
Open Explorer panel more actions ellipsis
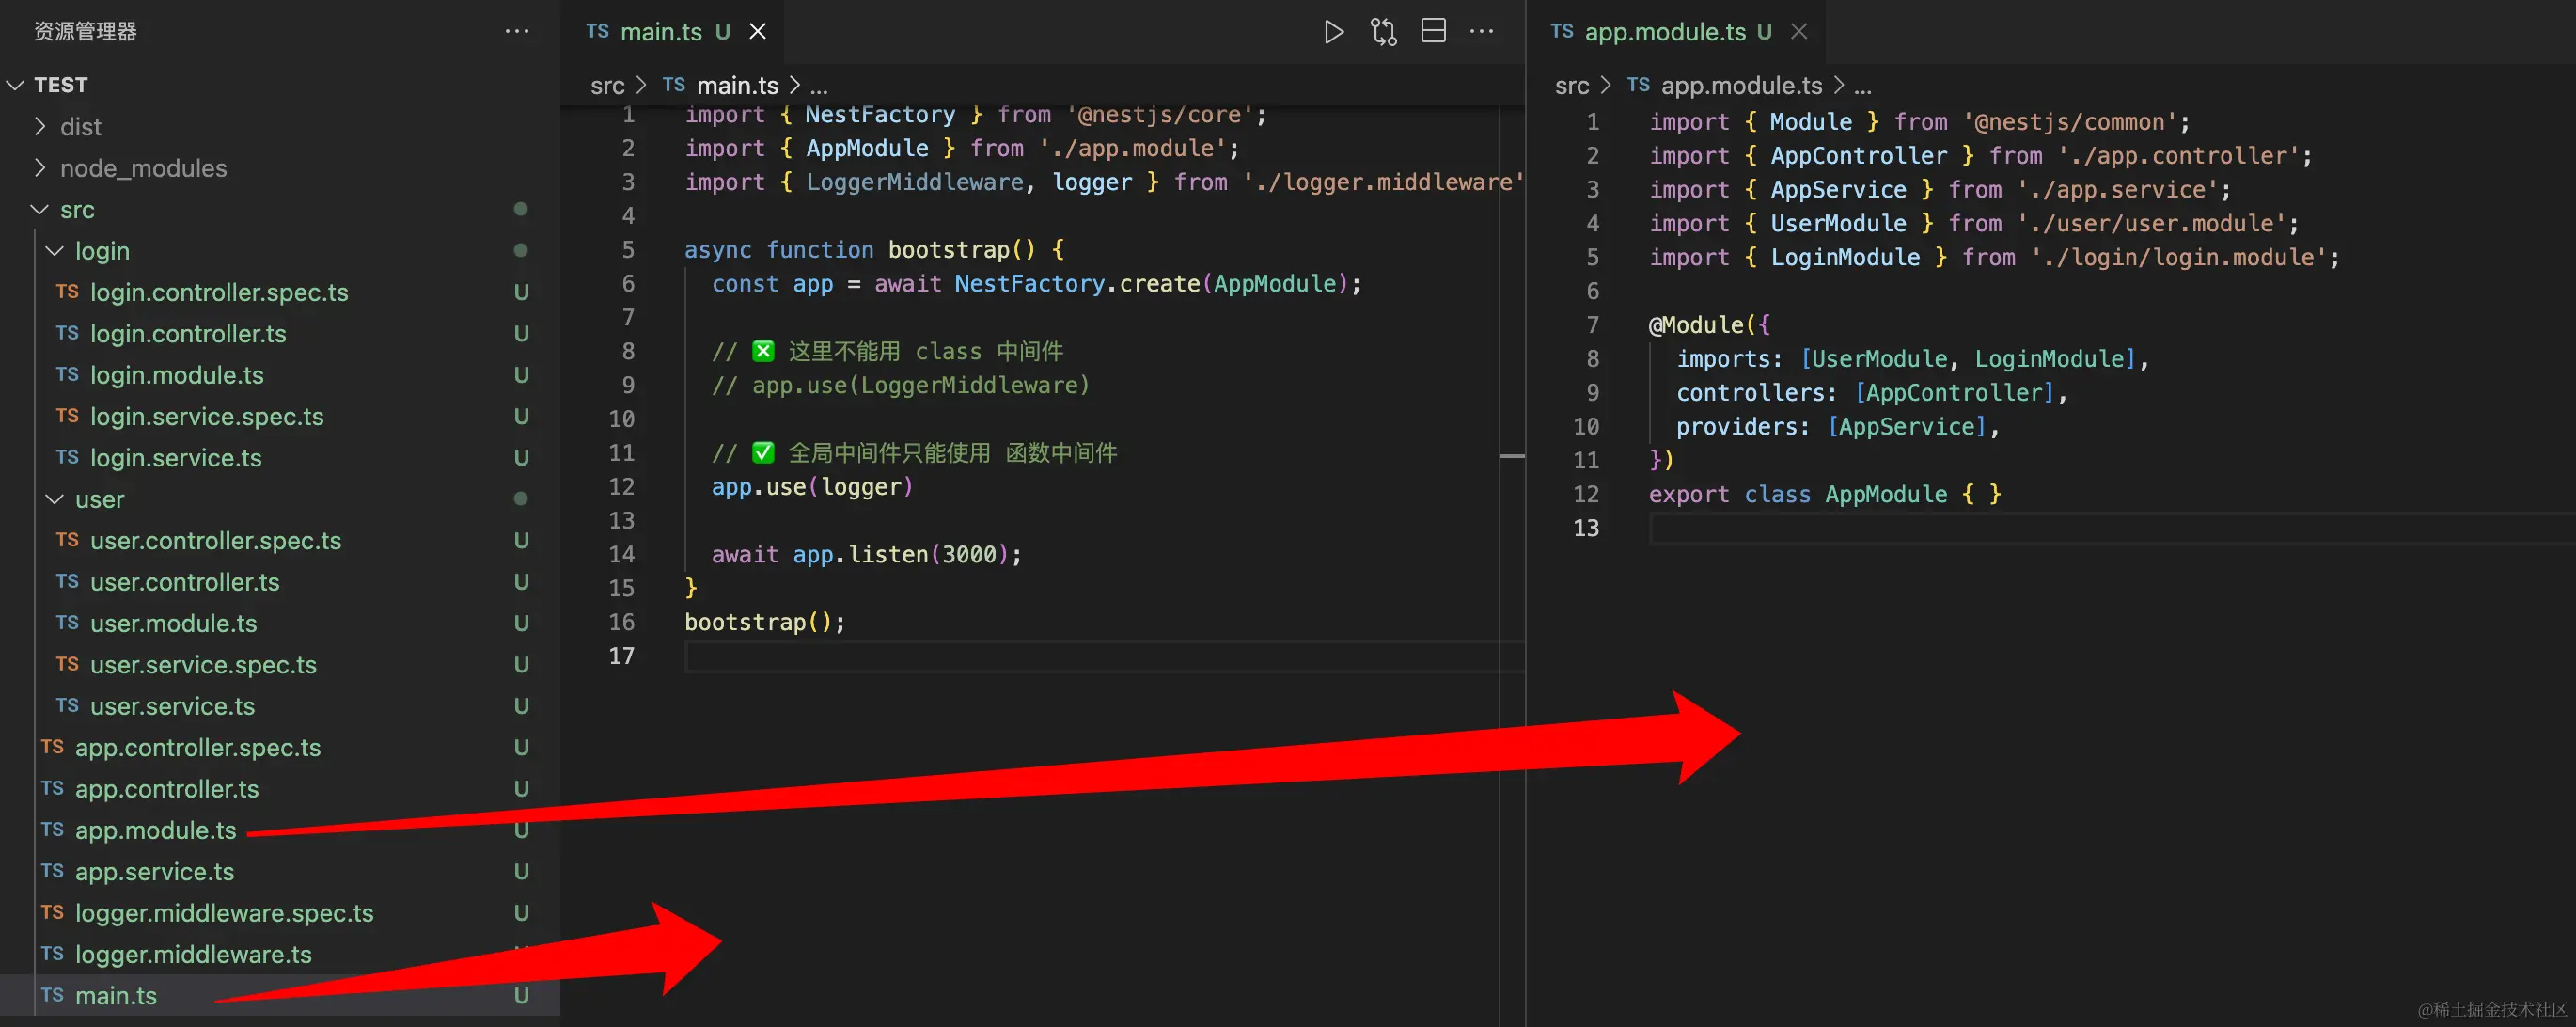point(517,32)
